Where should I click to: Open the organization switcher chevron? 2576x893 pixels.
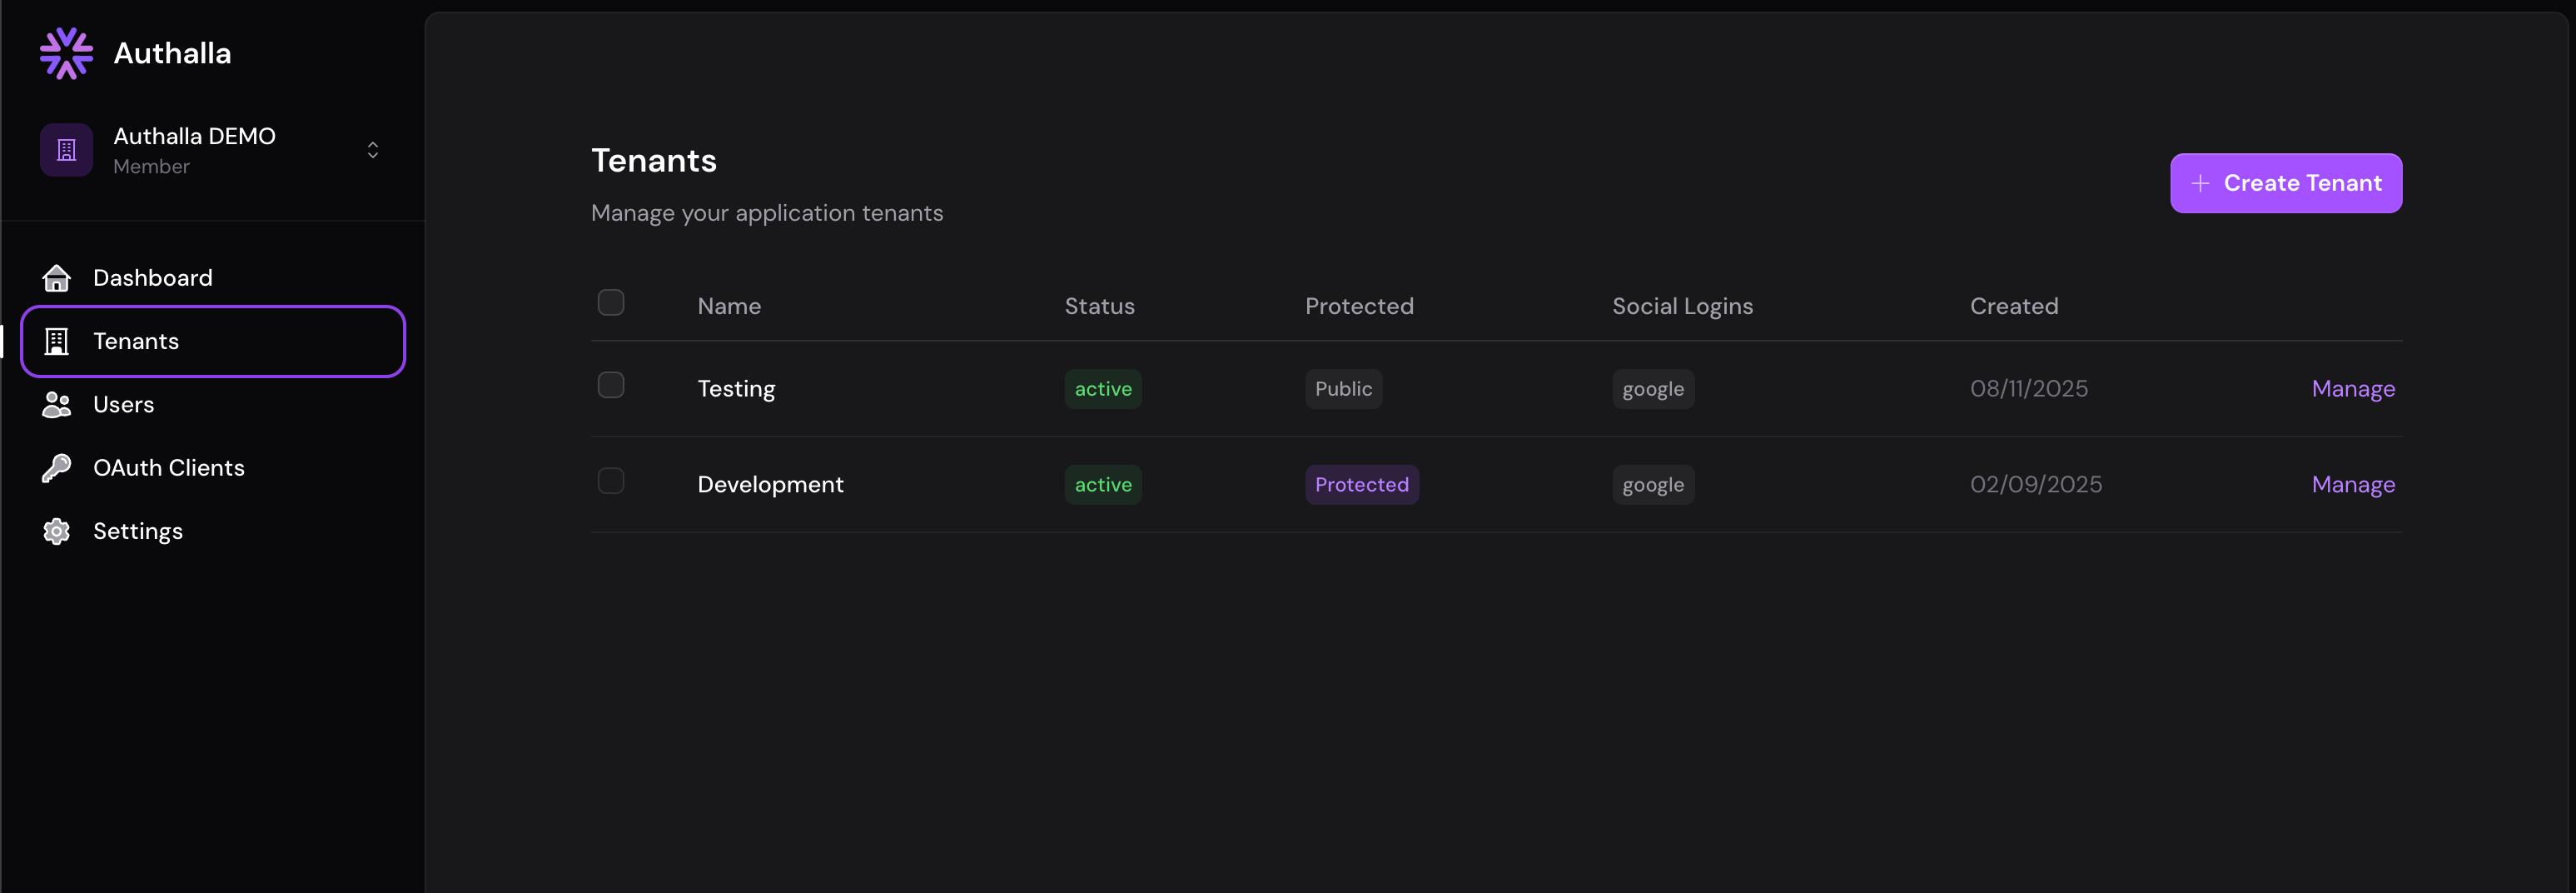[x=372, y=149]
